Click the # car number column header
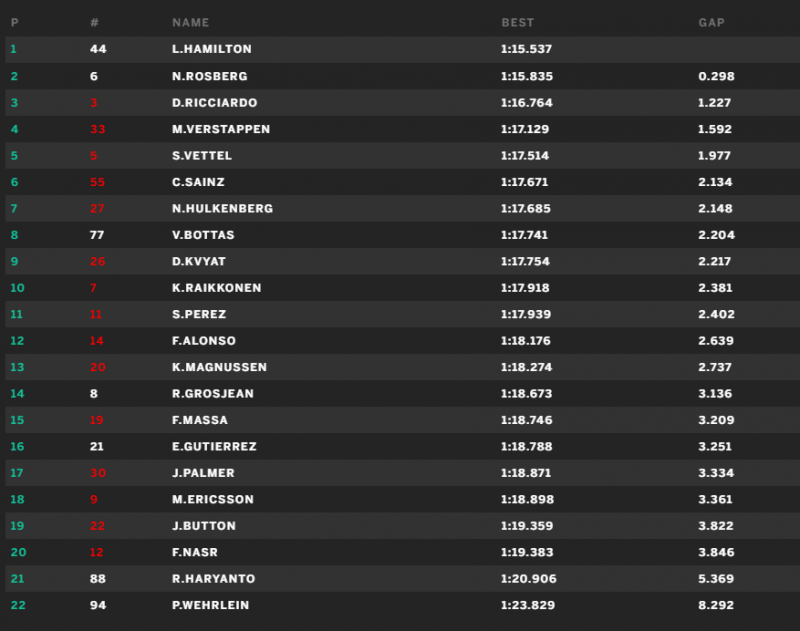Screen dimensions: 800x631 click(x=94, y=22)
